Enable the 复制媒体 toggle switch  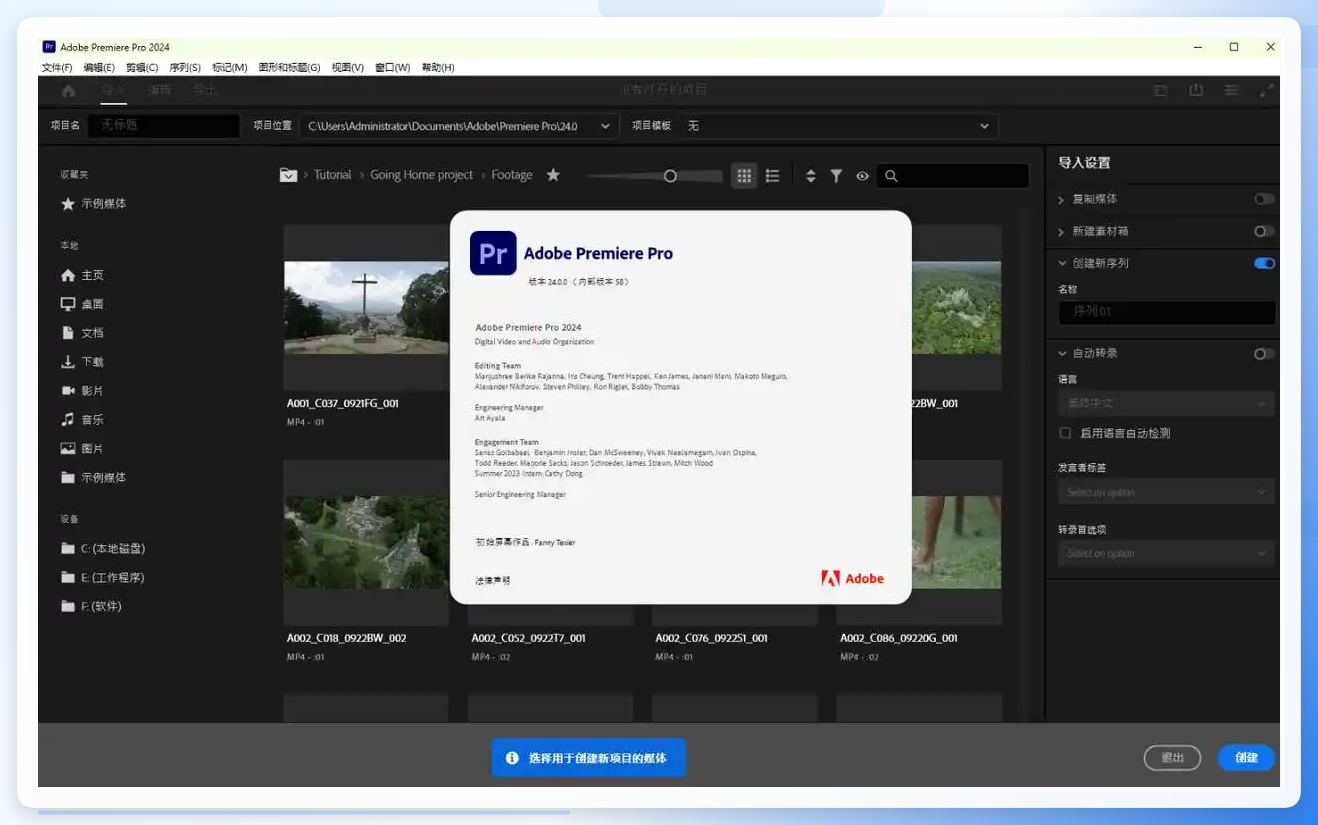pos(1264,199)
